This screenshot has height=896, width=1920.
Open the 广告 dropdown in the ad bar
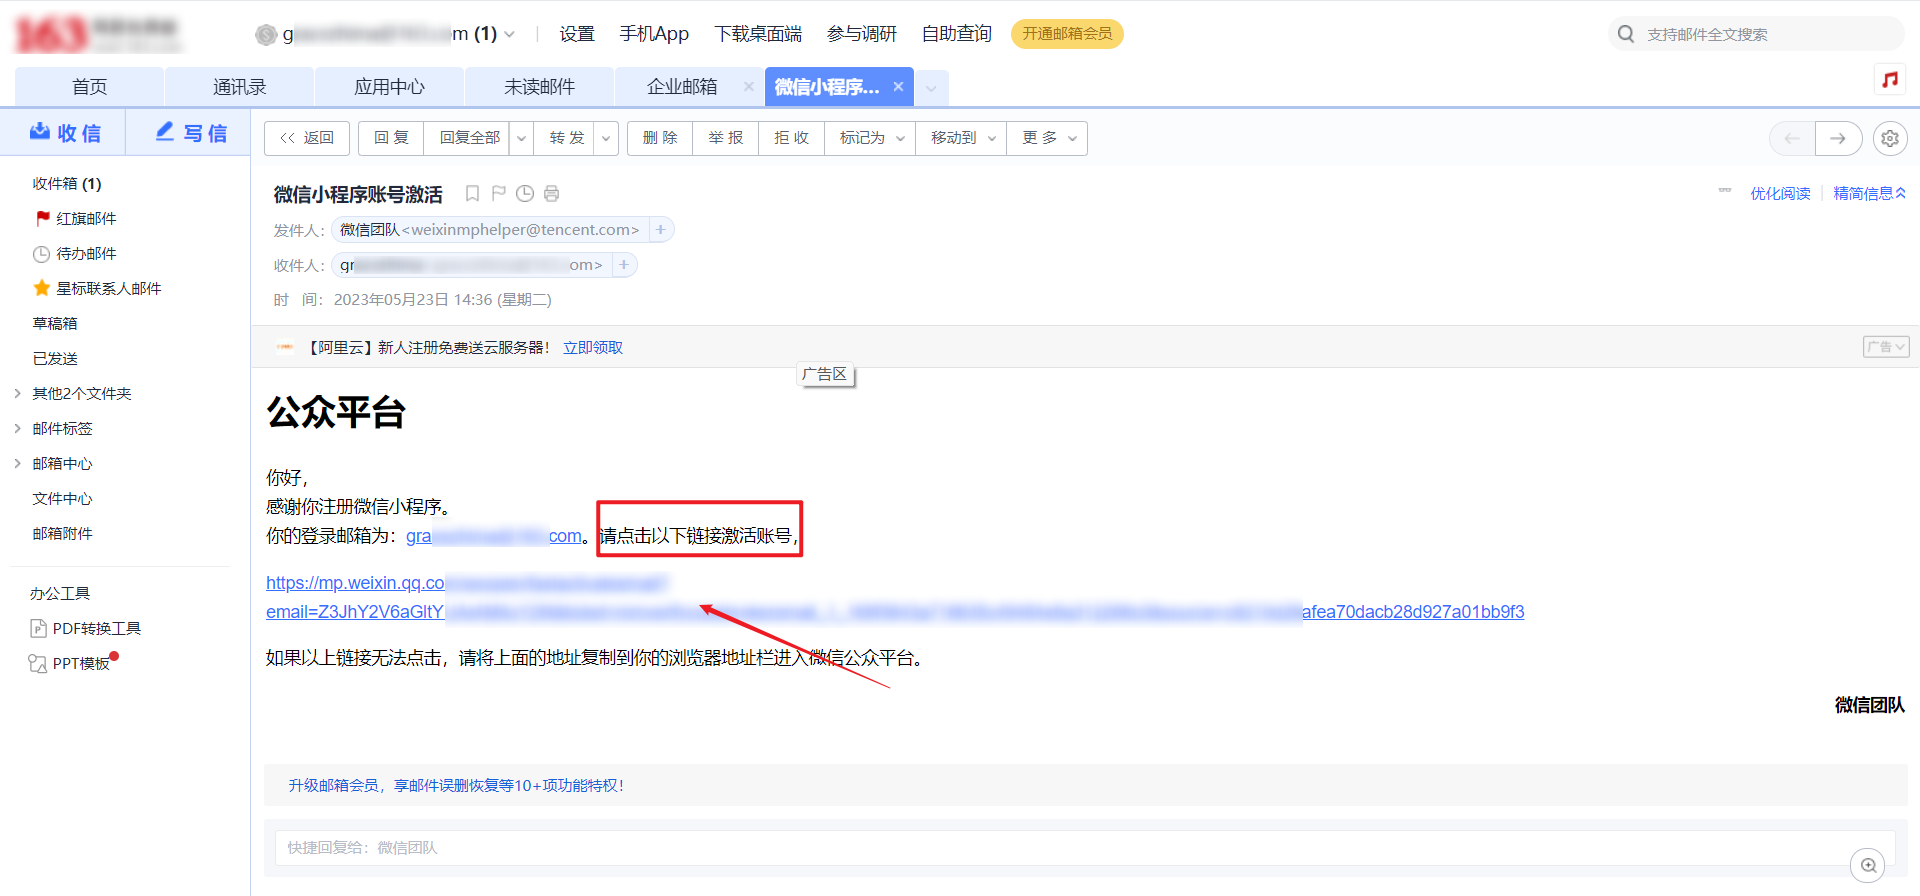(x=1886, y=347)
